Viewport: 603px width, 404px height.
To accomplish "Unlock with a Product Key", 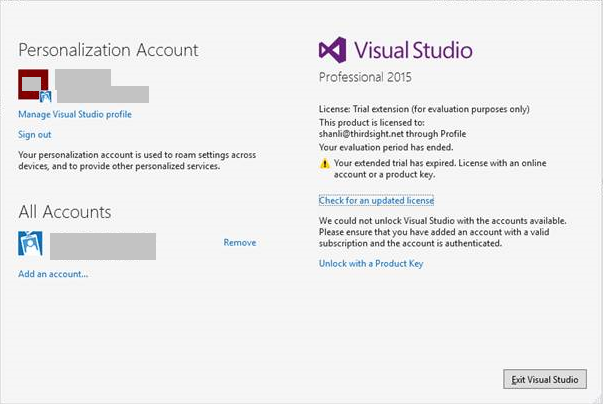I will click(x=371, y=264).
